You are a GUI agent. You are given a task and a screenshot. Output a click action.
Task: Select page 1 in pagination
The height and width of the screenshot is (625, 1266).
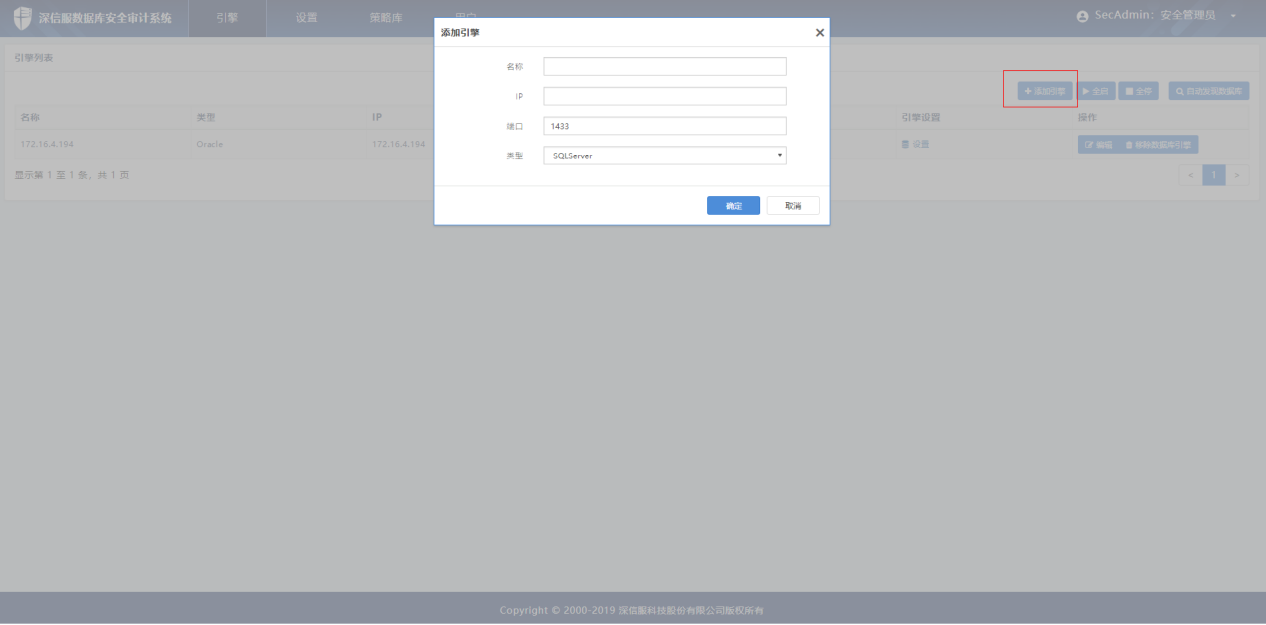1214,175
